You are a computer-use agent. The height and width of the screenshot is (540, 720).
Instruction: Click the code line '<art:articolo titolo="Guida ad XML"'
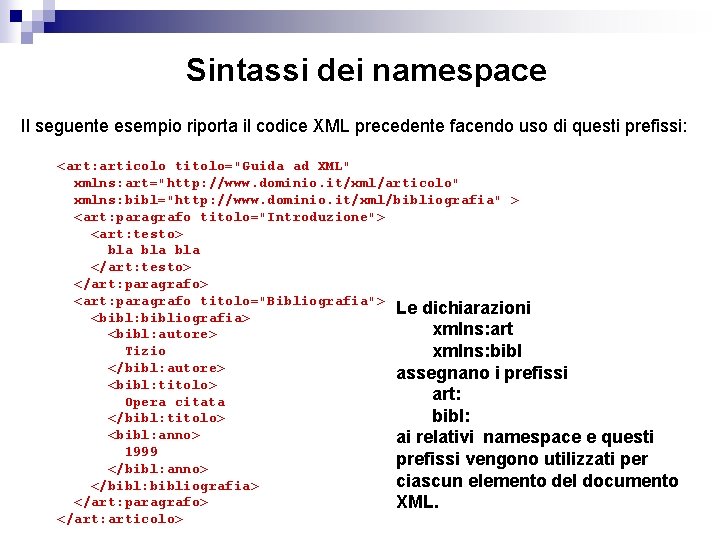point(203,166)
